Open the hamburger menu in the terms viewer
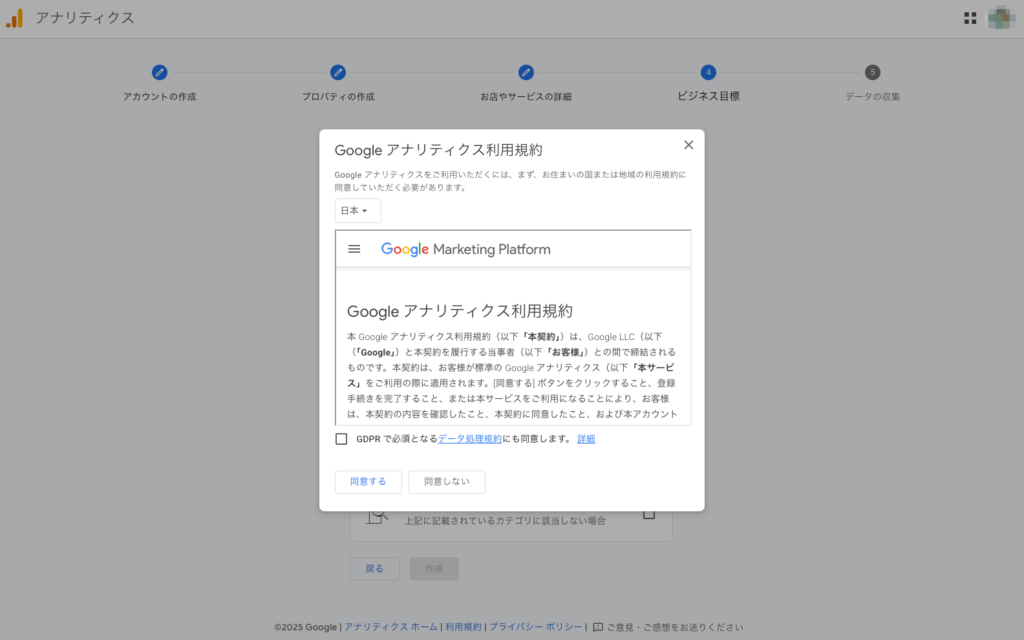 click(354, 248)
